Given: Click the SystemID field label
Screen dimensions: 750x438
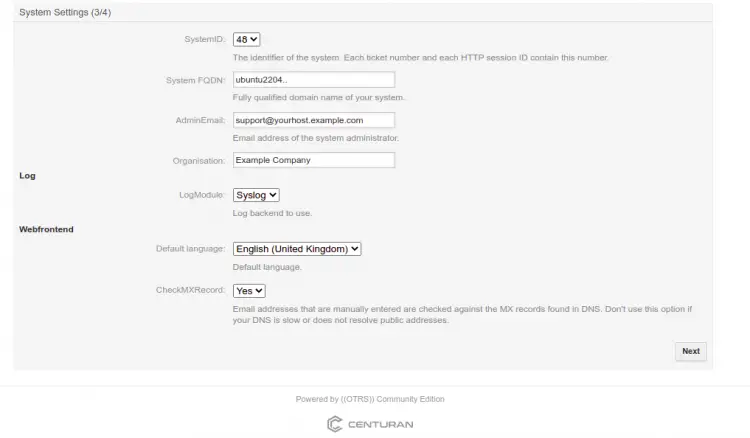Looking at the screenshot, I should pyautogui.click(x=205, y=39).
